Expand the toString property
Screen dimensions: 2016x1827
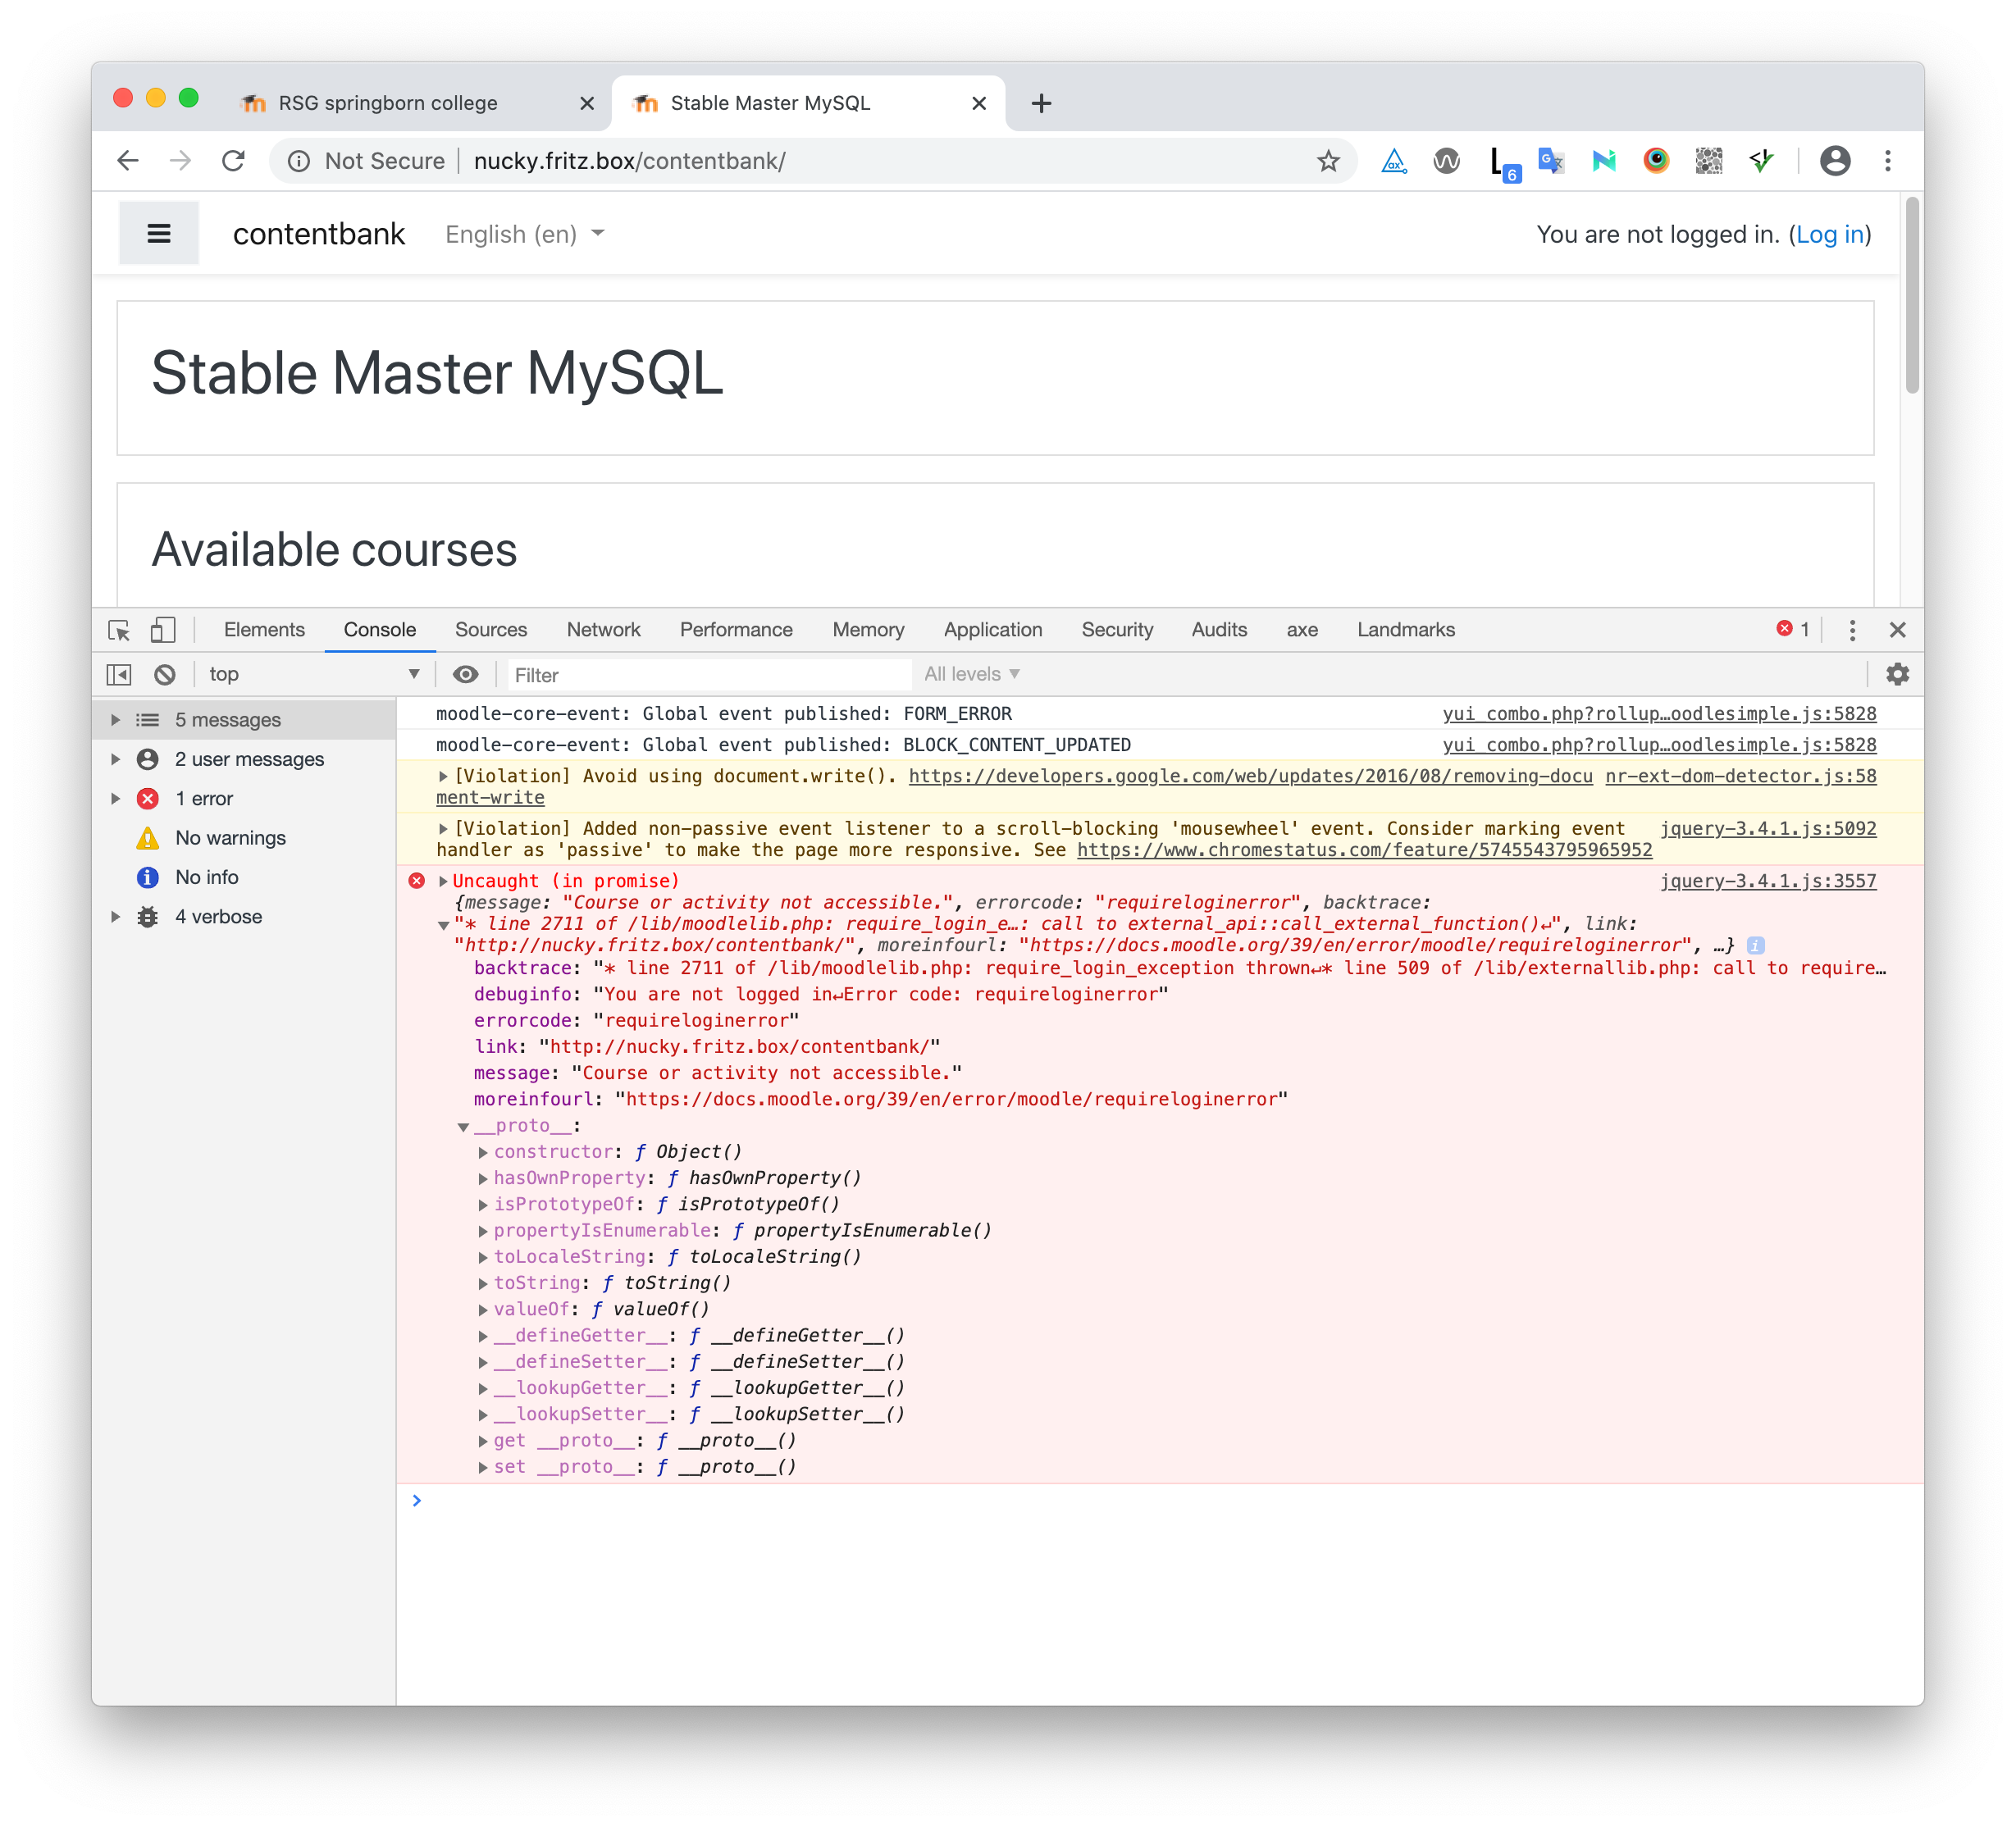pyautogui.click(x=483, y=1284)
